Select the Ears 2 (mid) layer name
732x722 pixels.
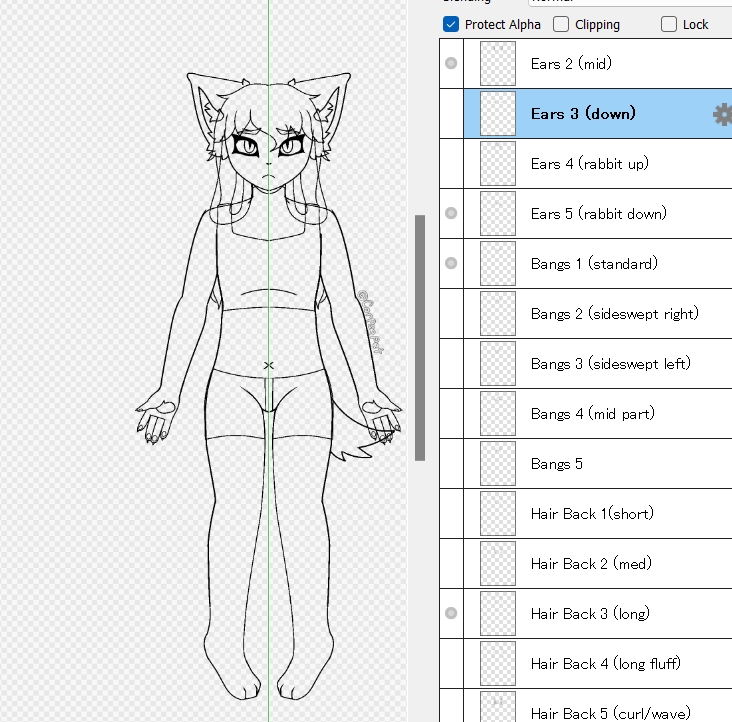[571, 63]
